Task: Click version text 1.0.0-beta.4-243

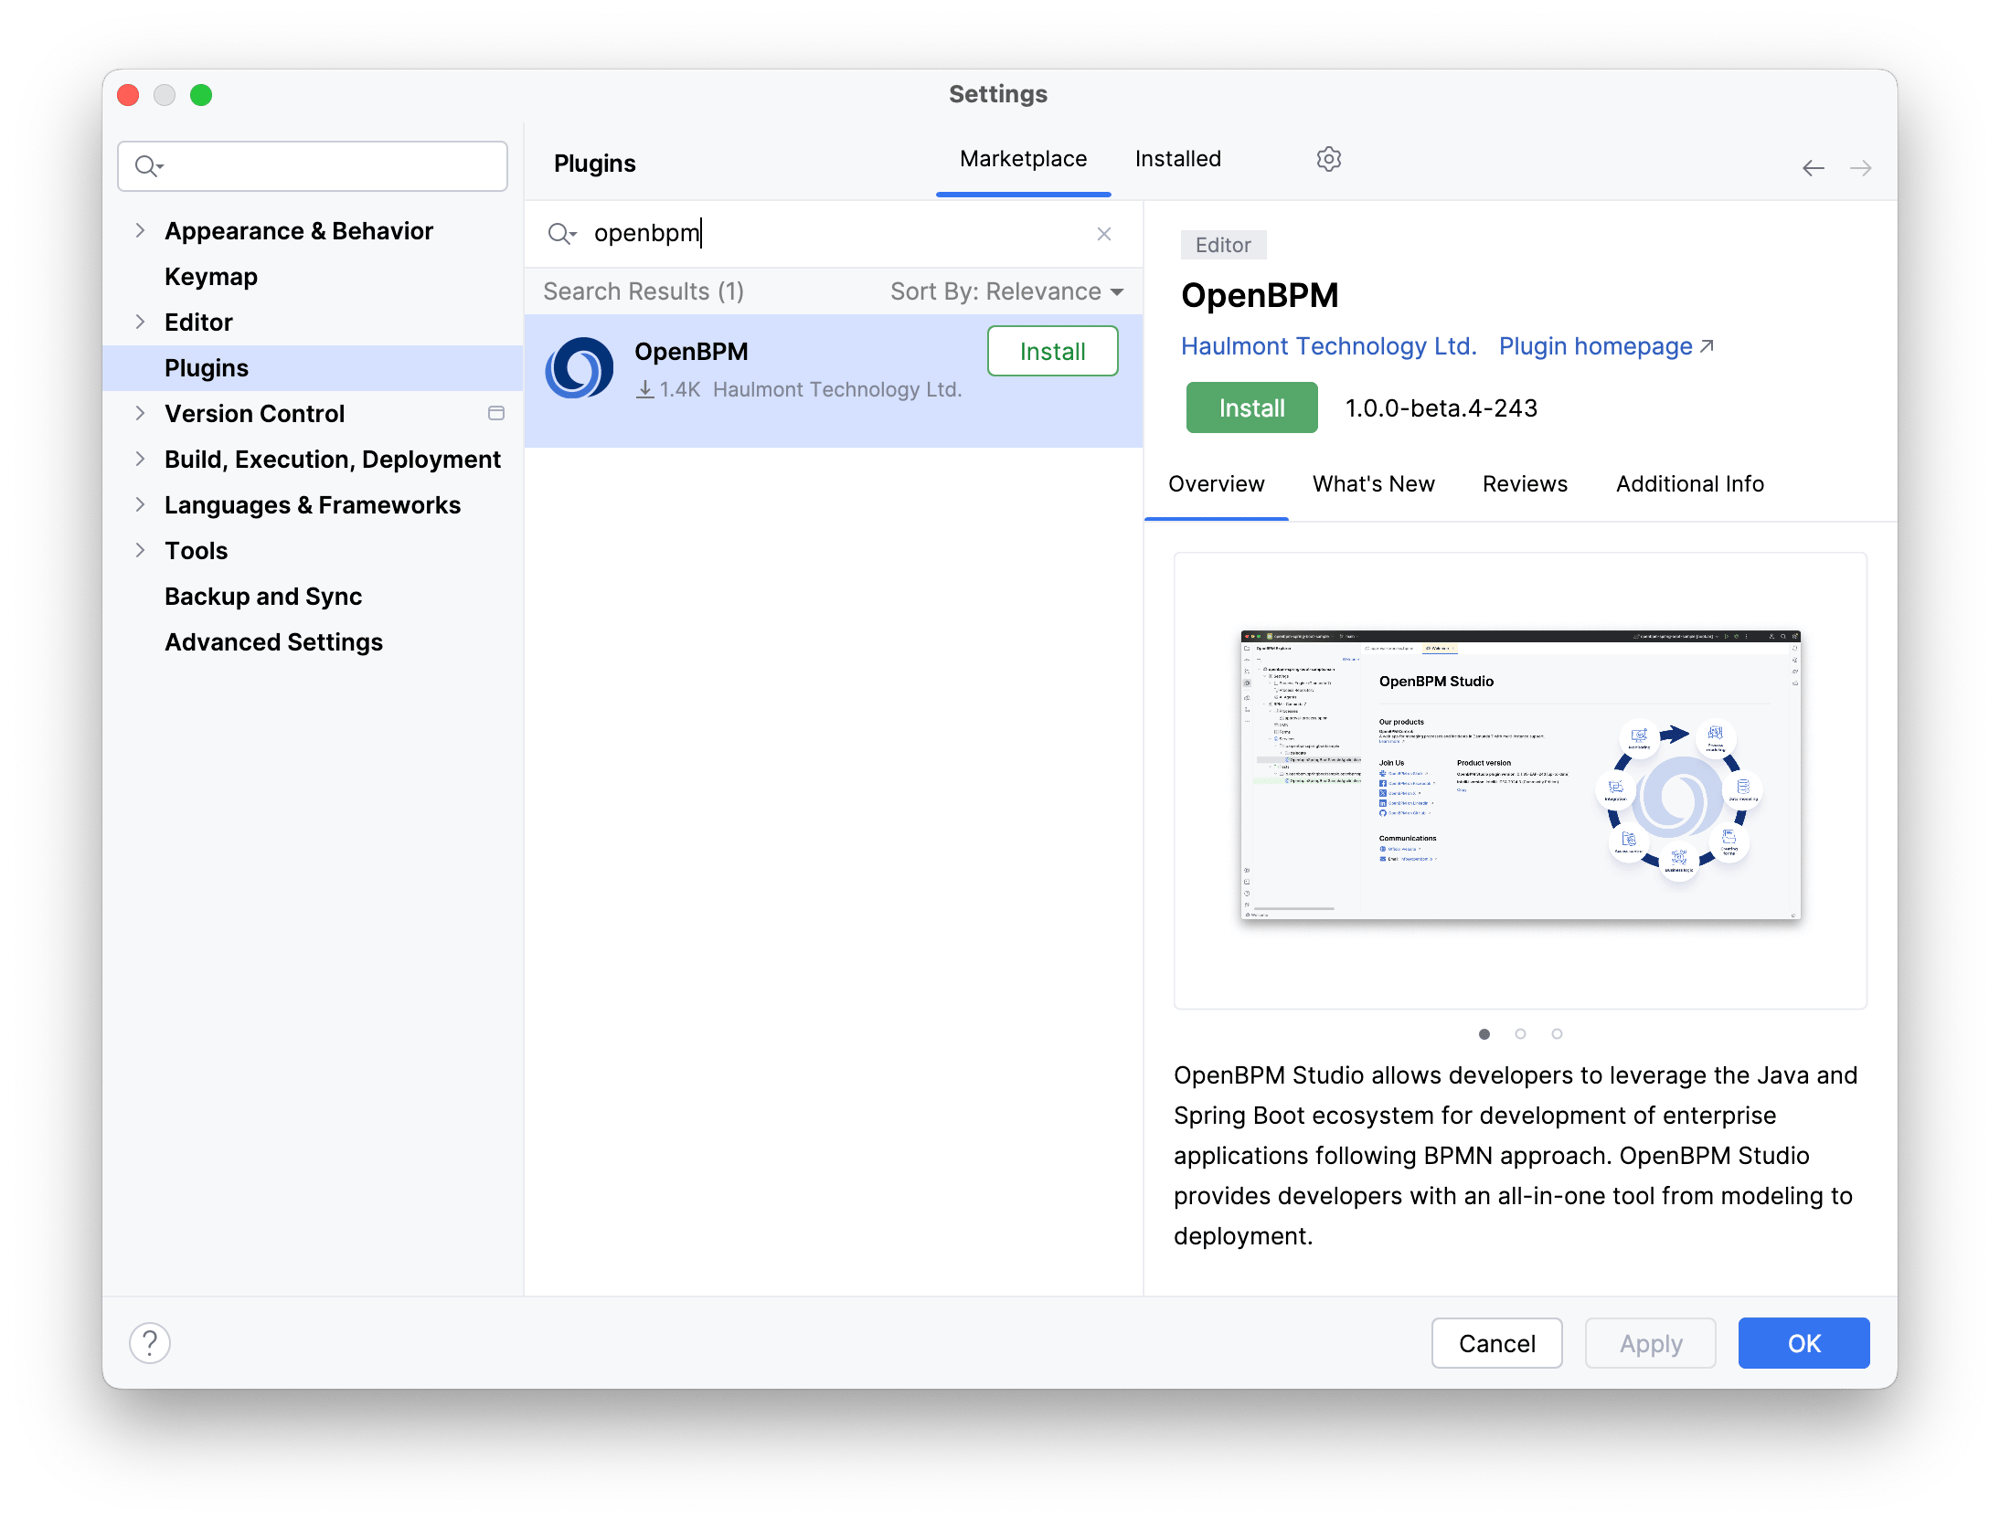Action: click(x=1440, y=408)
